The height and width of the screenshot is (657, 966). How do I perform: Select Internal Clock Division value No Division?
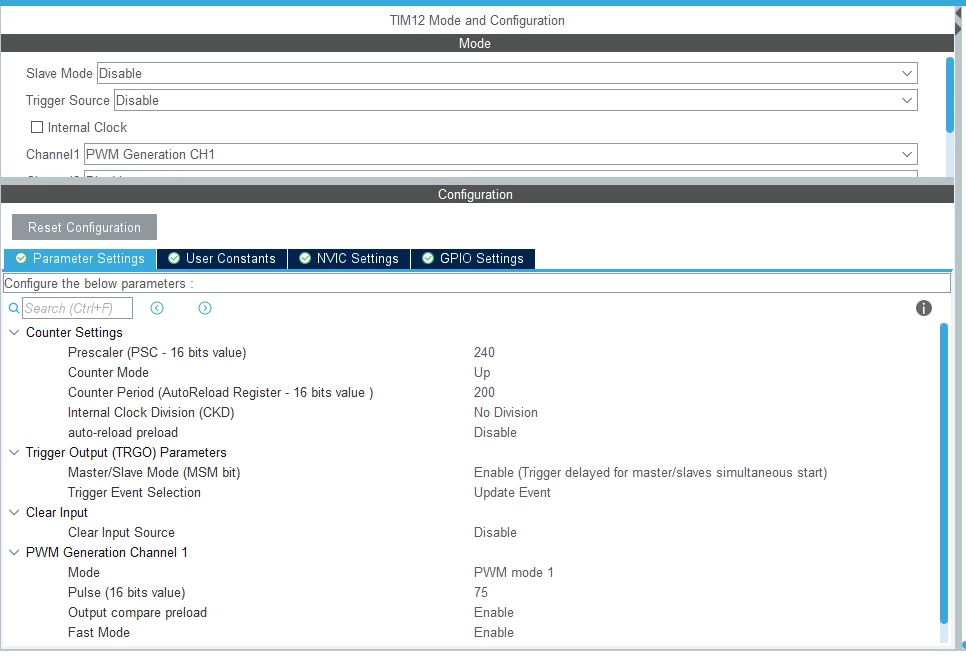coord(506,412)
